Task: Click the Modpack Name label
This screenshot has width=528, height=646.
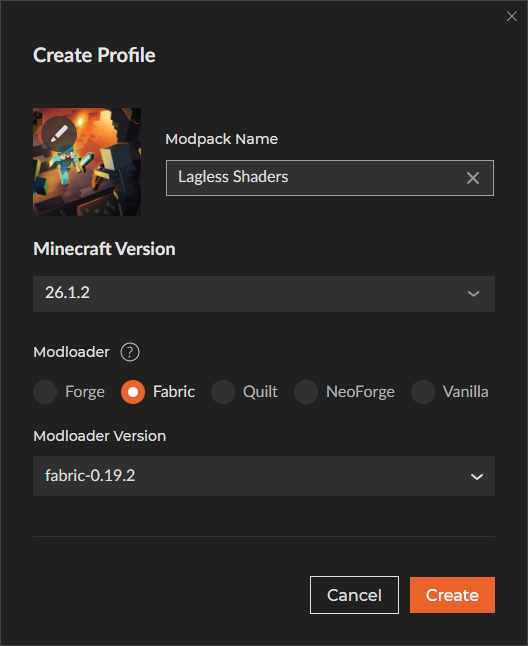Action: pyautogui.click(x=222, y=139)
